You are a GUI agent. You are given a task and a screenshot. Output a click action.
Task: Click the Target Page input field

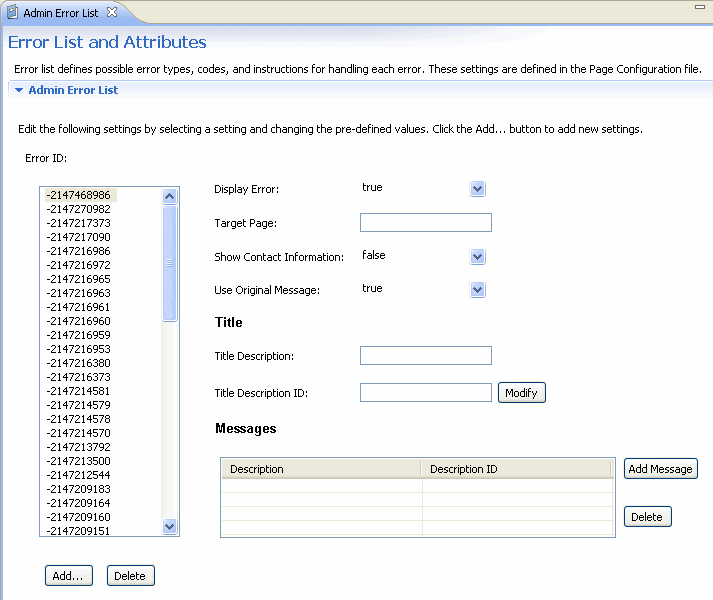(425, 223)
